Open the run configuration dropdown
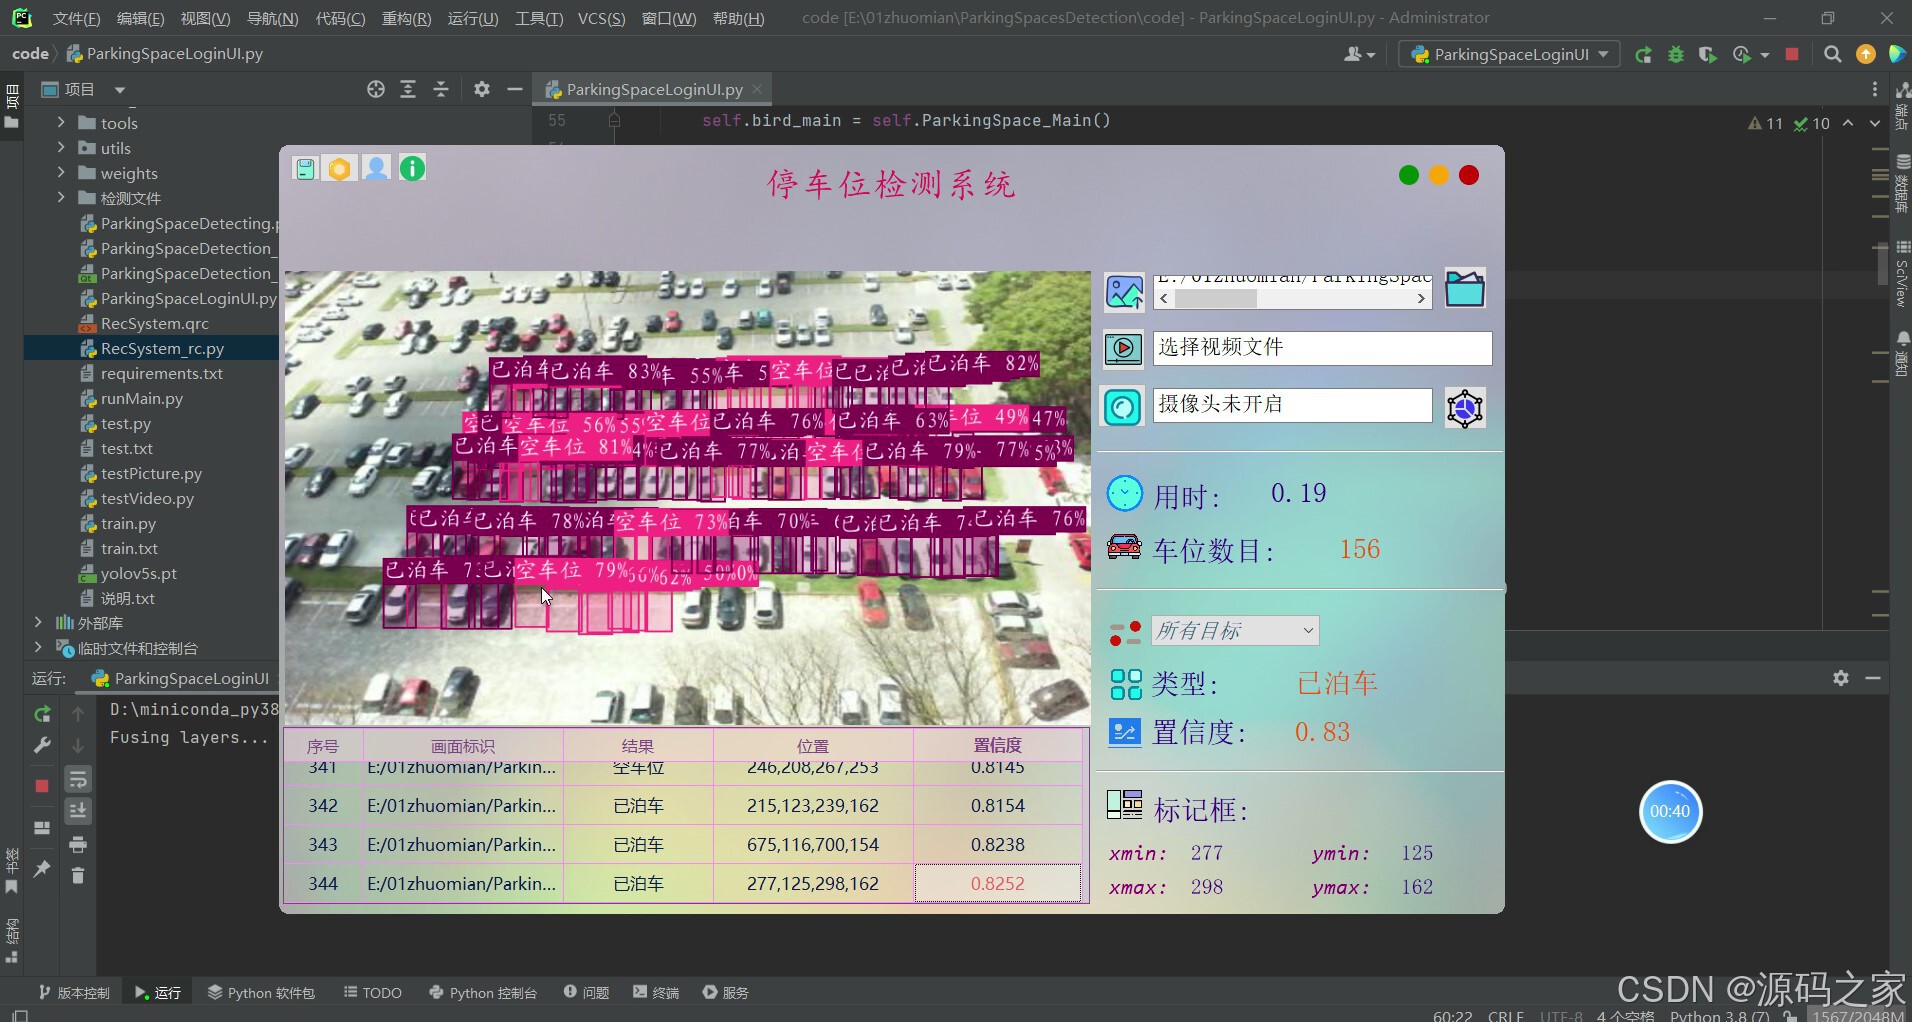1912x1022 pixels. point(1509,54)
